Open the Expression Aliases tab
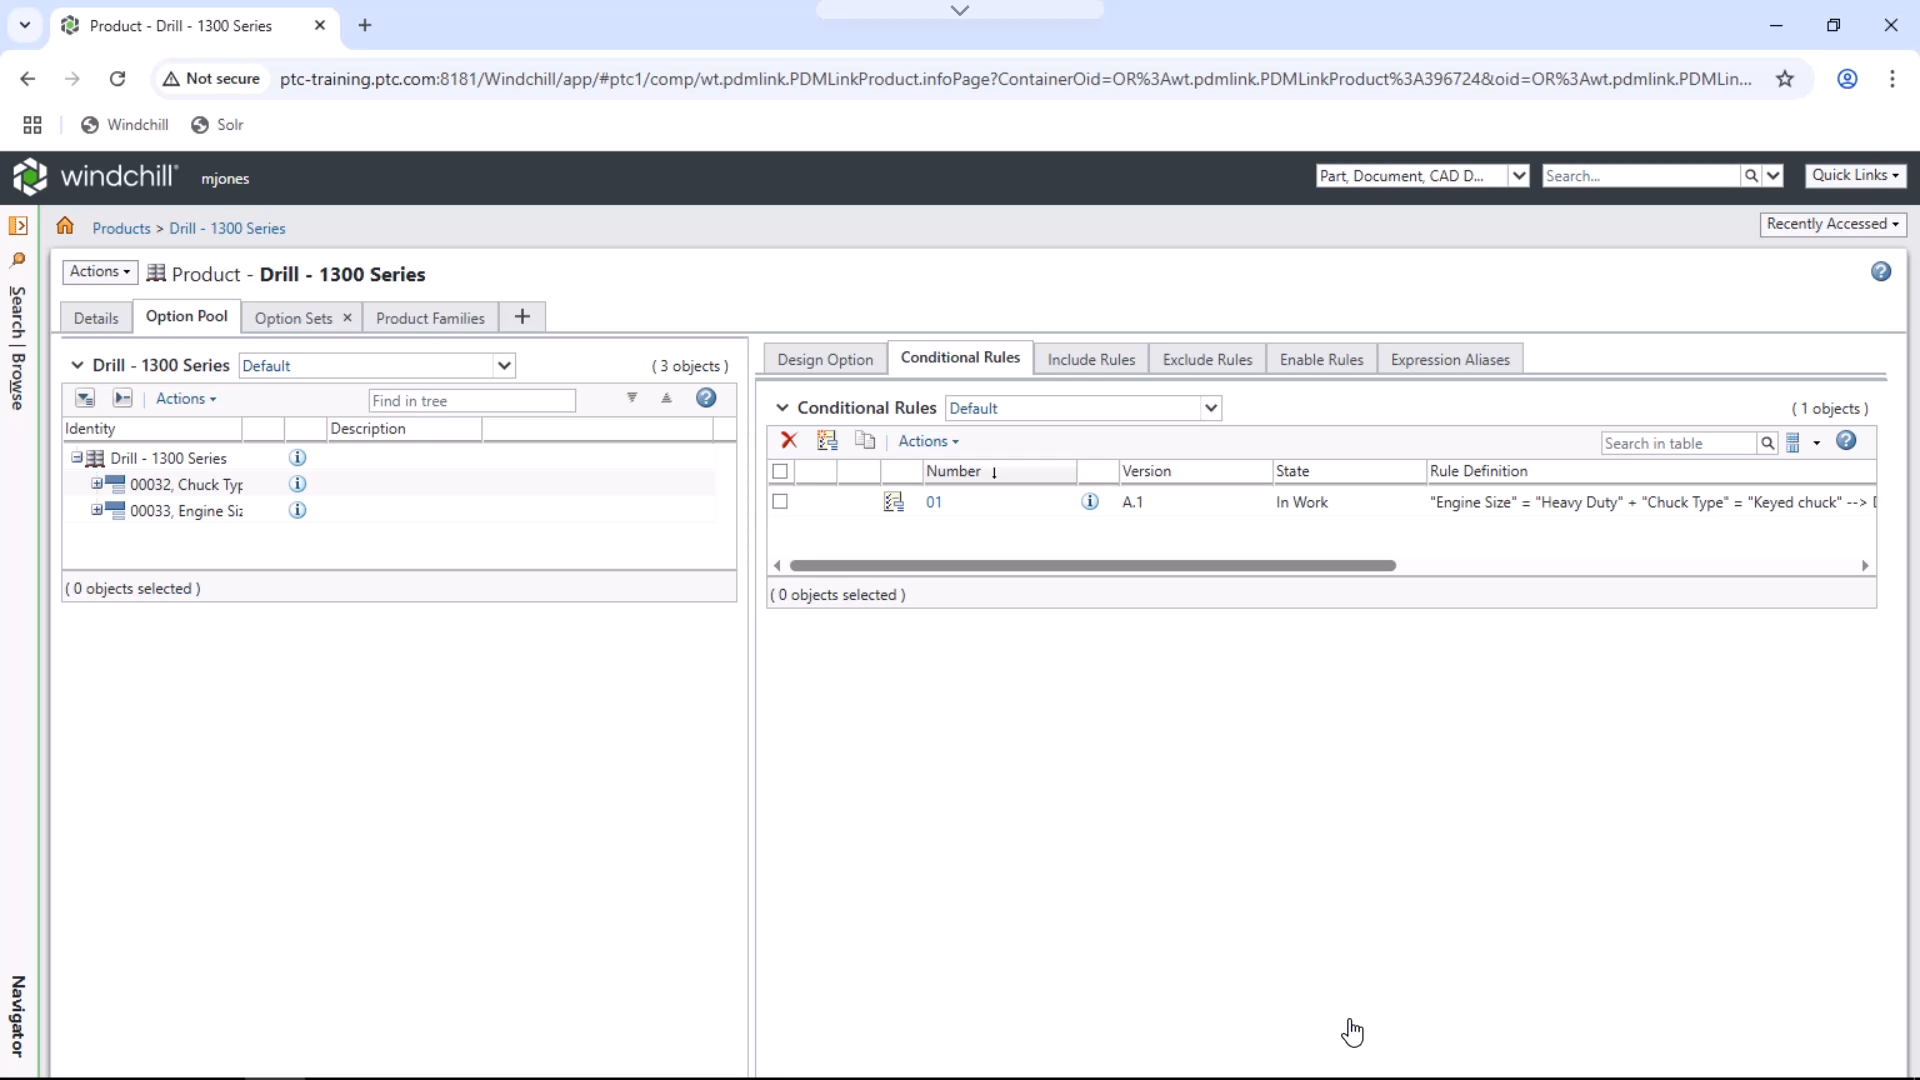This screenshot has height=1080, width=1920. coord(1450,359)
